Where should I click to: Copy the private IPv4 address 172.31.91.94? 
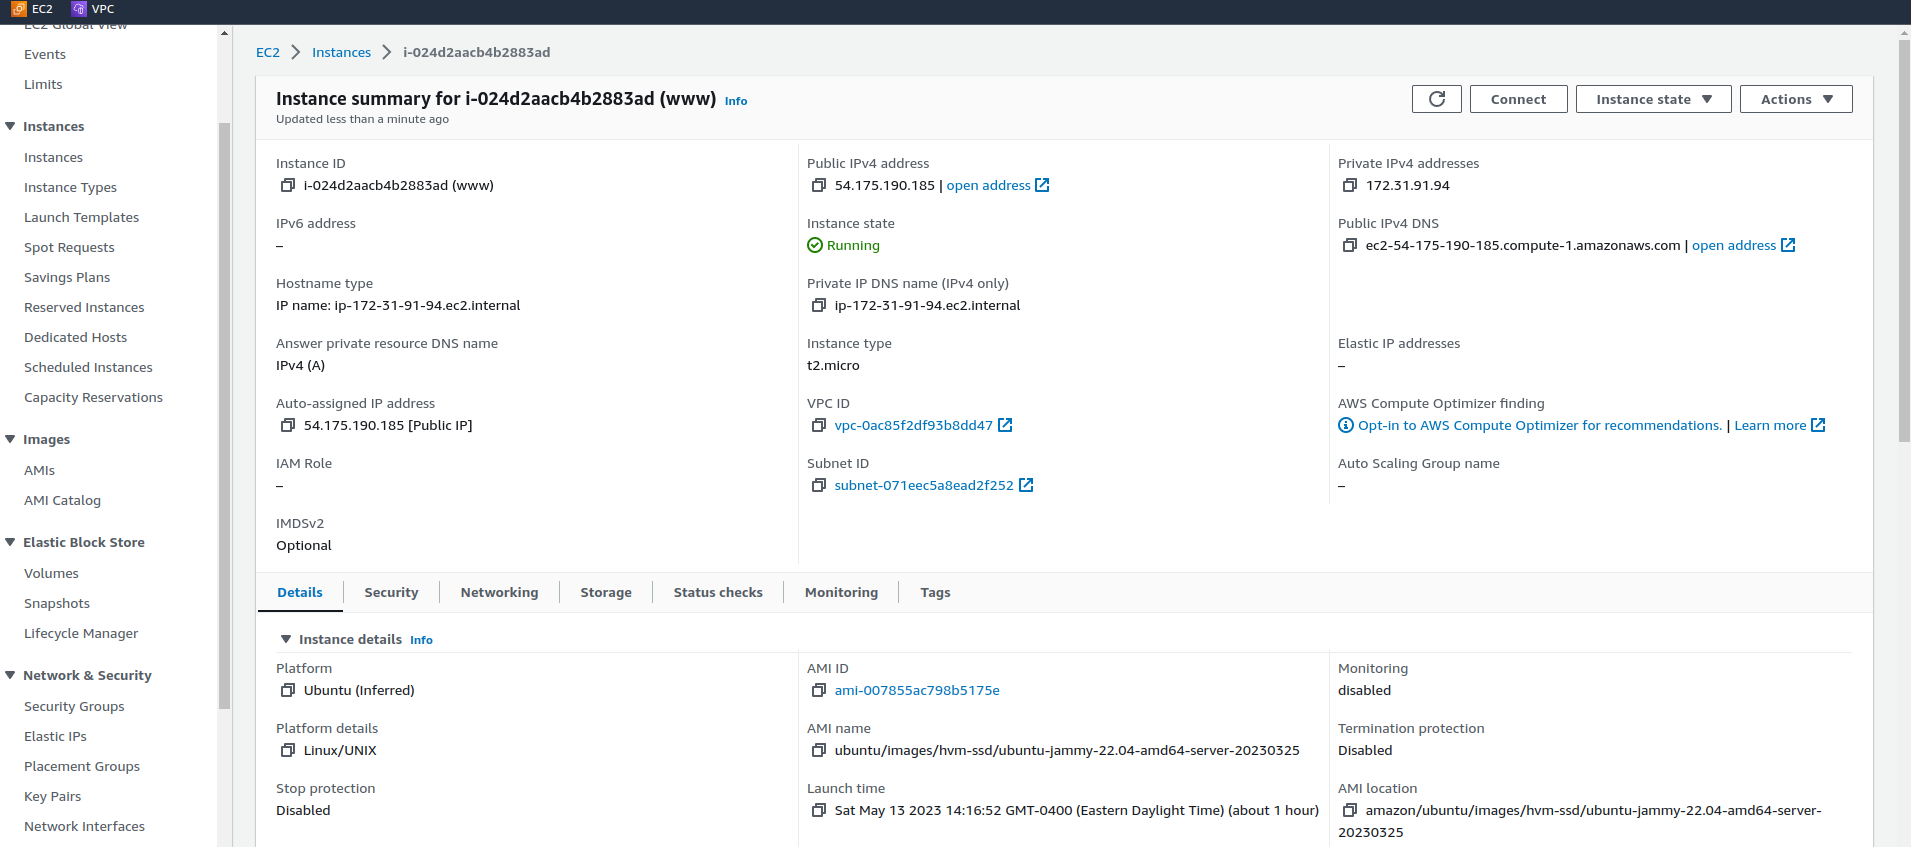pyautogui.click(x=1350, y=185)
